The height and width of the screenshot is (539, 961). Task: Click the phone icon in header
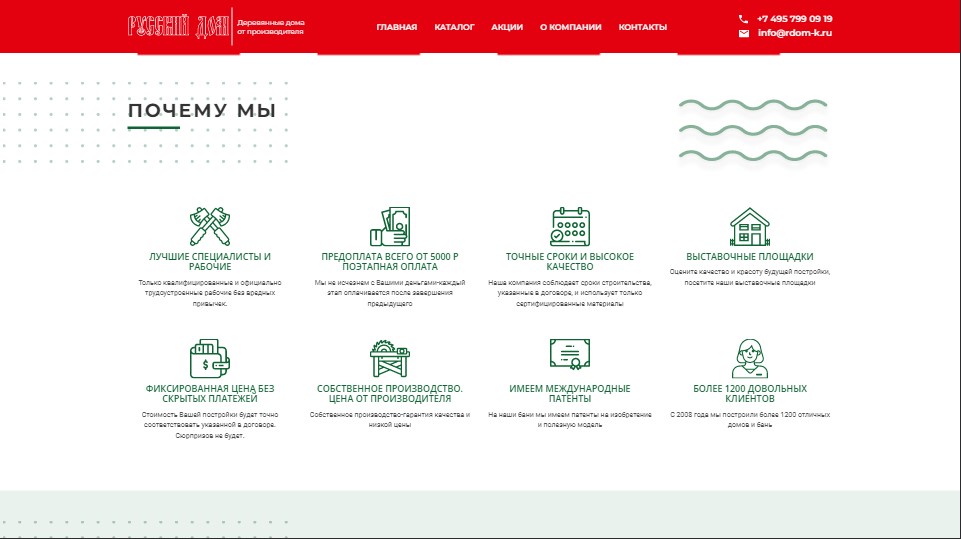(x=743, y=19)
